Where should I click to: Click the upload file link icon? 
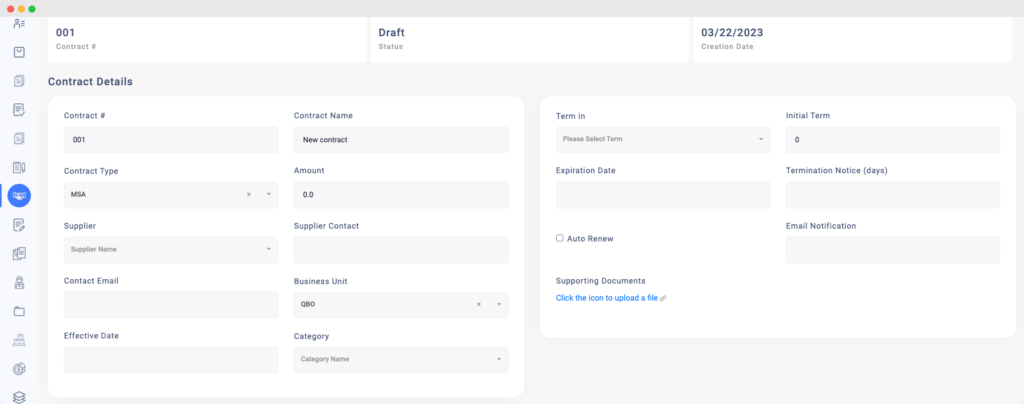click(663, 298)
